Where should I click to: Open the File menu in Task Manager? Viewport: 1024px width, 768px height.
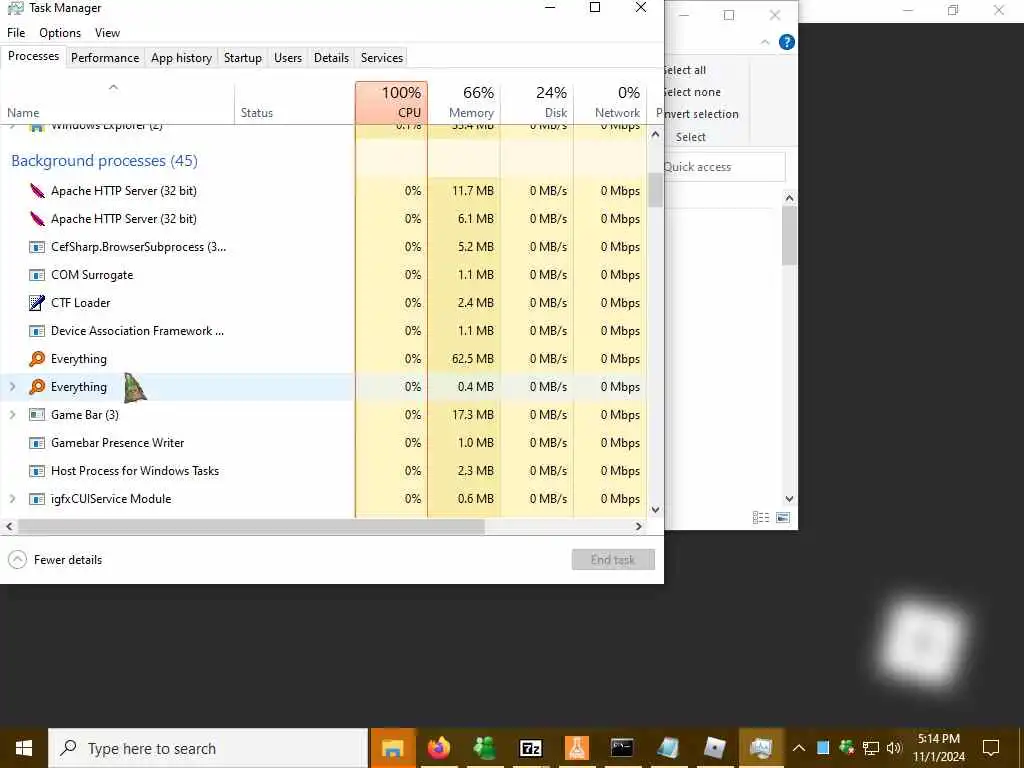click(16, 33)
